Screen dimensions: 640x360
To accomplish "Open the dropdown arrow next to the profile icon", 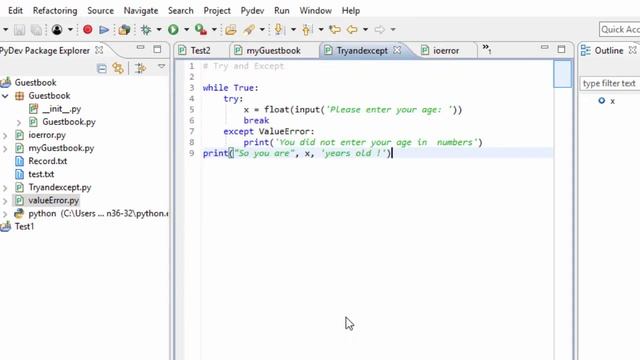I will coord(70,30).
